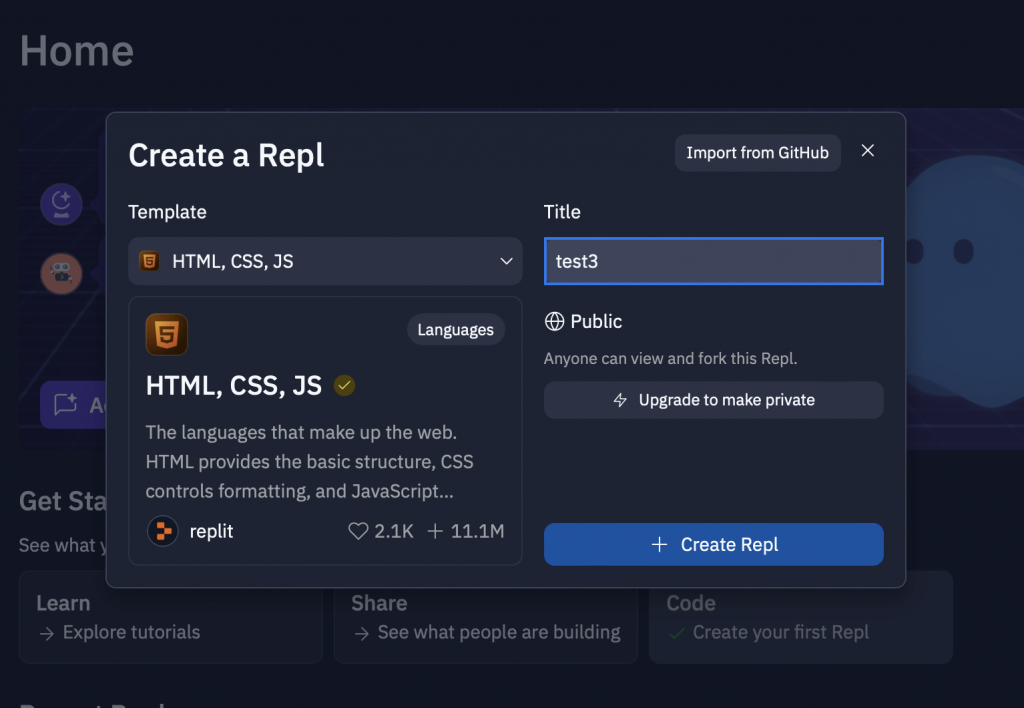Click the Title field label
Image resolution: width=1024 pixels, height=708 pixels.
pyautogui.click(x=562, y=212)
